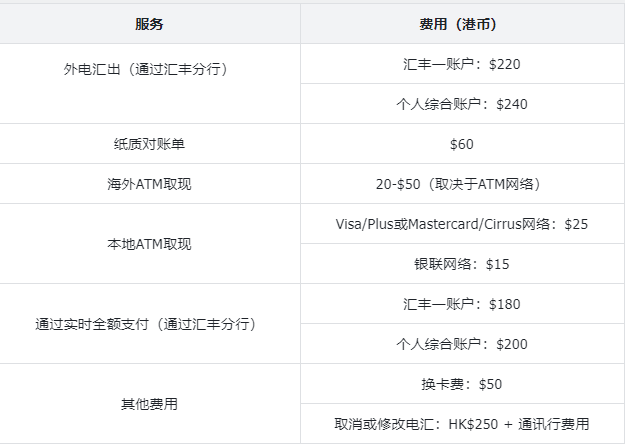
Task: Click the 汇丰一账户：$180 fee cell
Action: pos(462,304)
